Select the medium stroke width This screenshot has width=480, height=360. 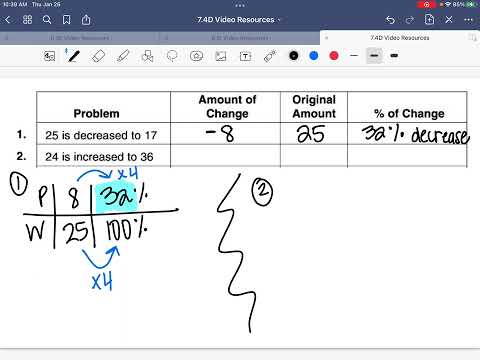pyautogui.click(x=374, y=56)
